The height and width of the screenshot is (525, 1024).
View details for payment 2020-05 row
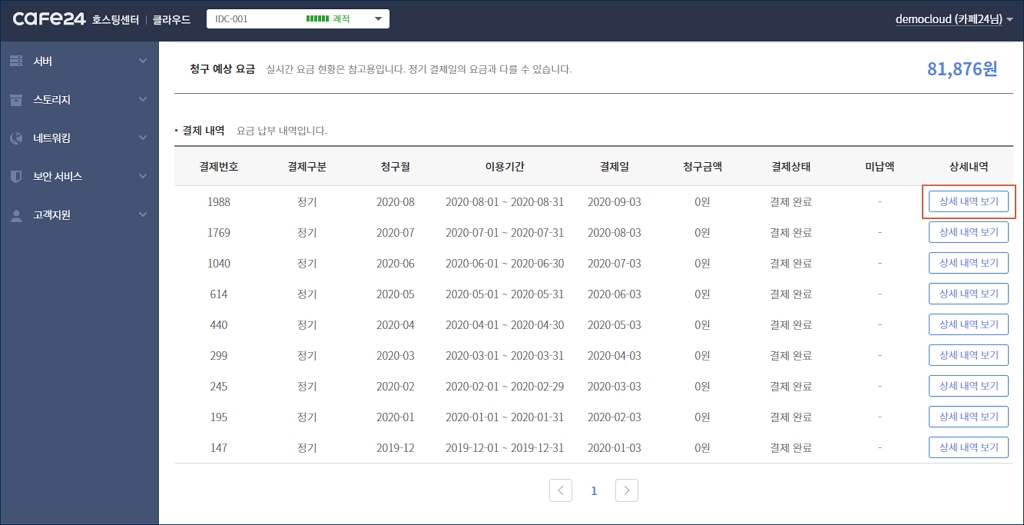click(x=968, y=294)
